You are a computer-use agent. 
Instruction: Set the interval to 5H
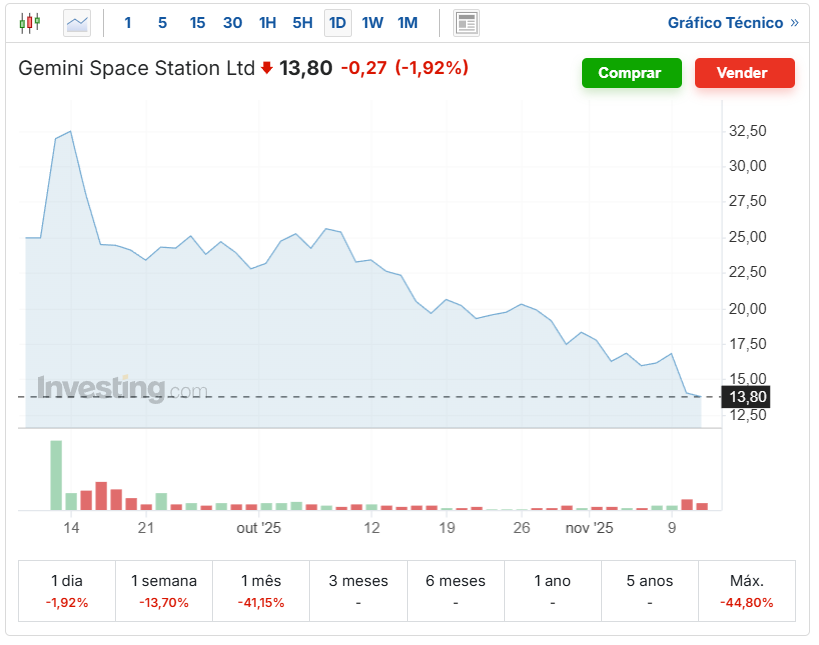(302, 22)
